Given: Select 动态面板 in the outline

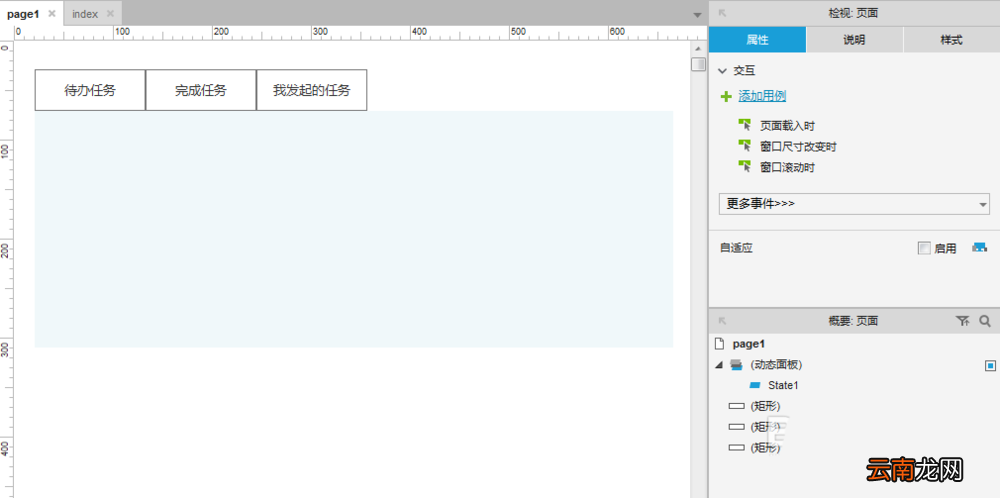Looking at the screenshot, I should point(776,365).
